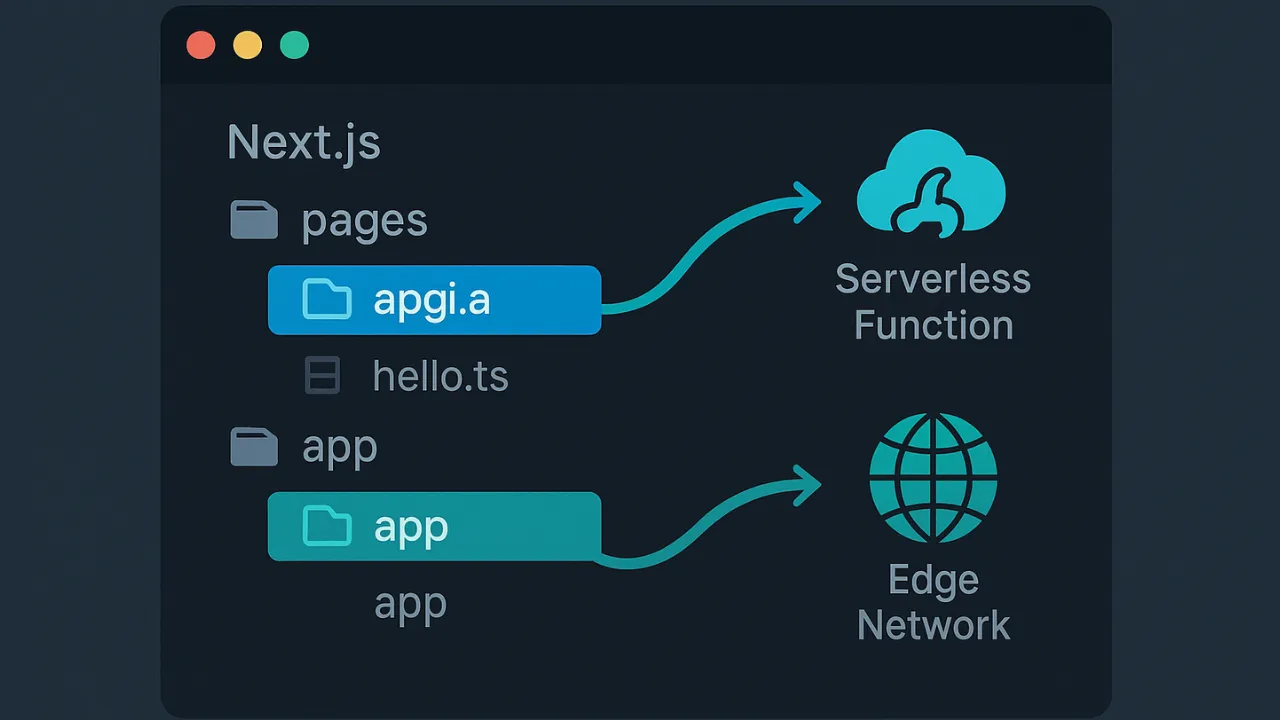Select the app folder icon in sidebar
The height and width of the screenshot is (720, 1280).
pyautogui.click(x=254, y=446)
